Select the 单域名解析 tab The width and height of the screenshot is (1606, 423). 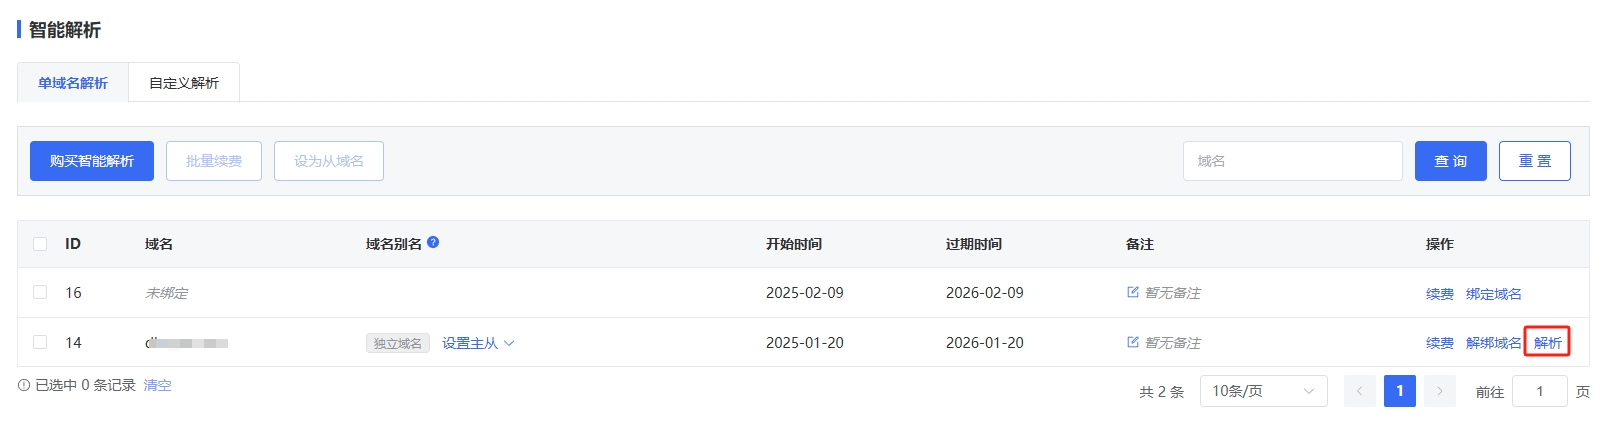point(73,83)
